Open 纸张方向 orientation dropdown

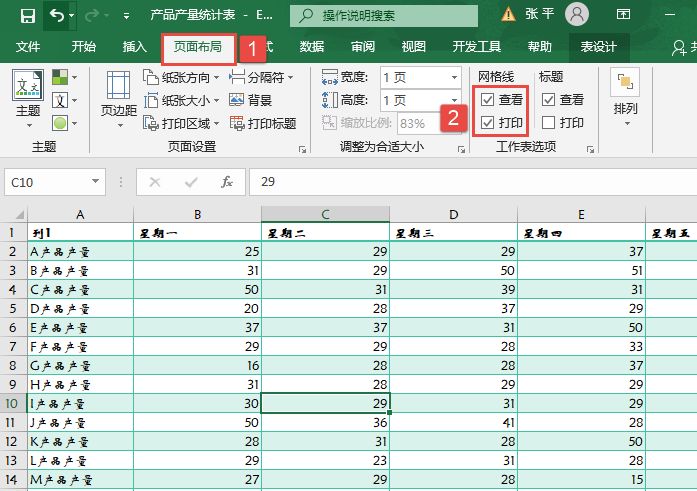pyautogui.click(x=181, y=77)
